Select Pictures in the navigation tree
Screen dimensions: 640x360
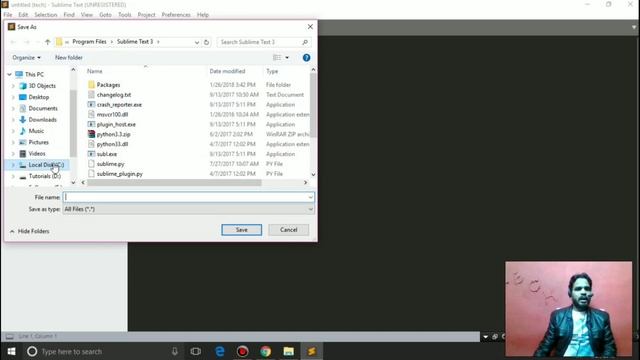tap(38, 142)
